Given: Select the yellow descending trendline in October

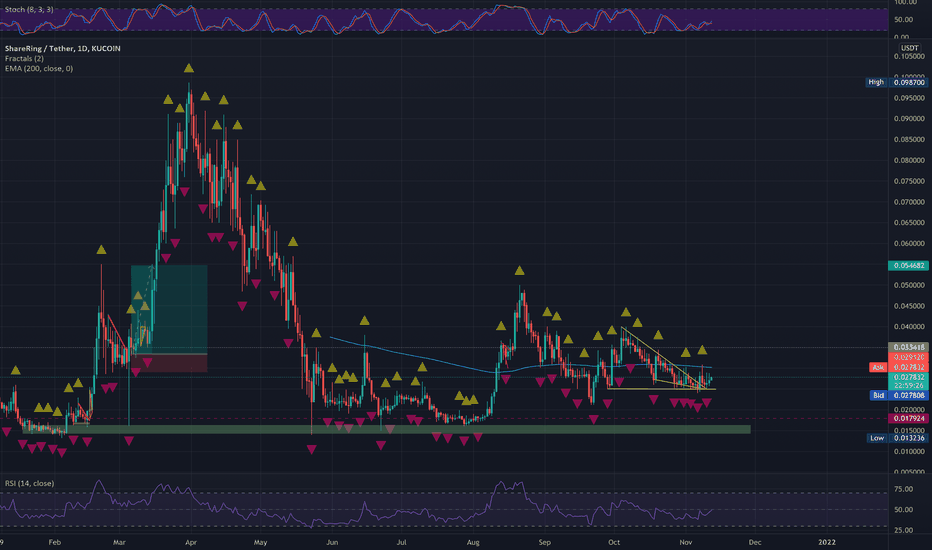Looking at the screenshot, I should (x=663, y=357).
